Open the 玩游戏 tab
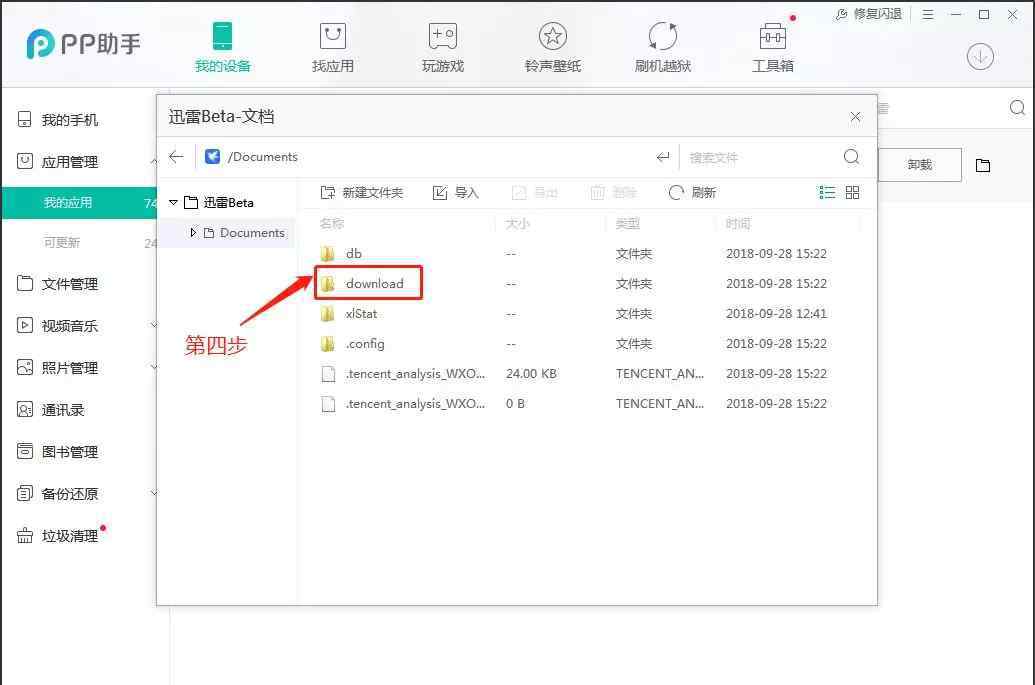The height and width of the screenshot is (685, 1035). (x=442, y=46)
